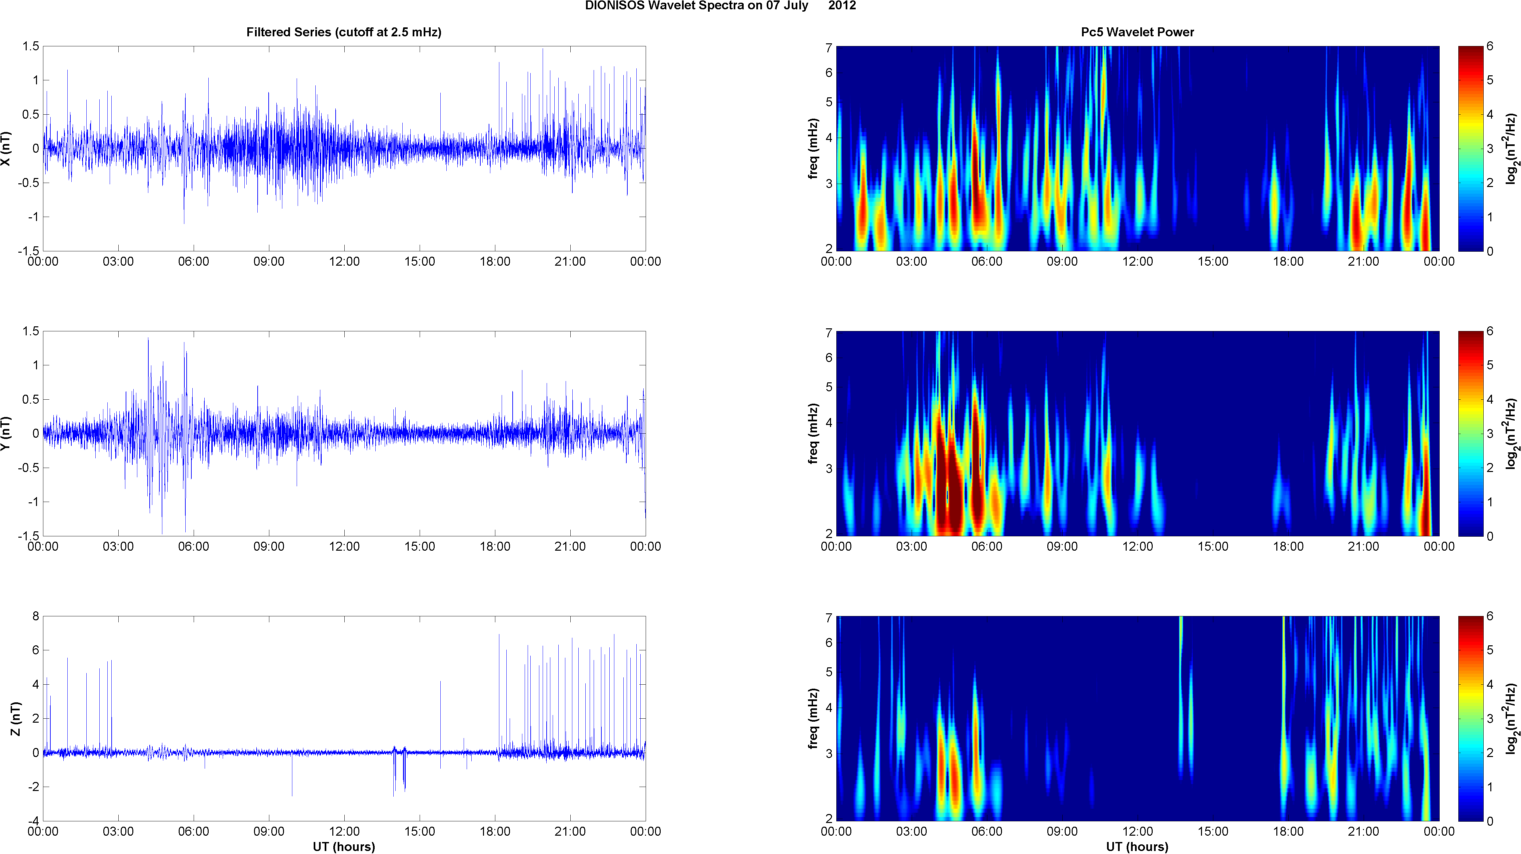Click the '-4' tick on the Z (nT) axis

[x=33, y=821]
